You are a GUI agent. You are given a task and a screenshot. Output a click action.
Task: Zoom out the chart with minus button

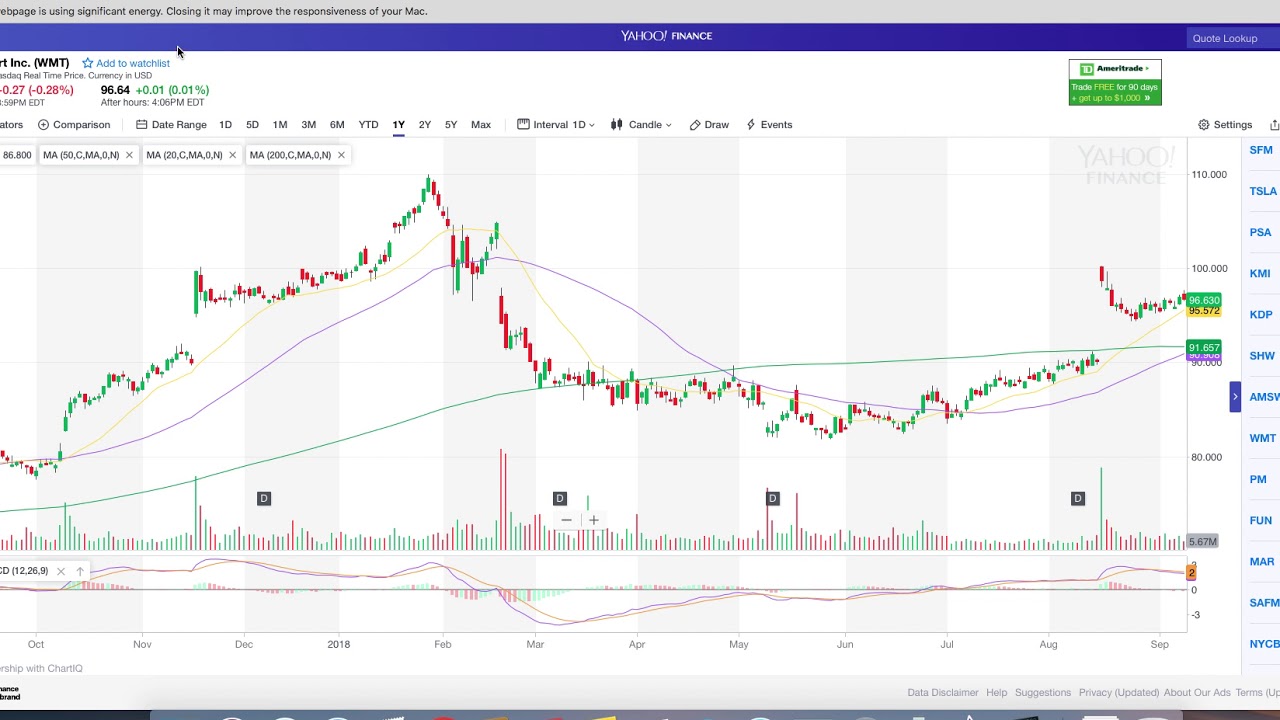coord(566,520)
